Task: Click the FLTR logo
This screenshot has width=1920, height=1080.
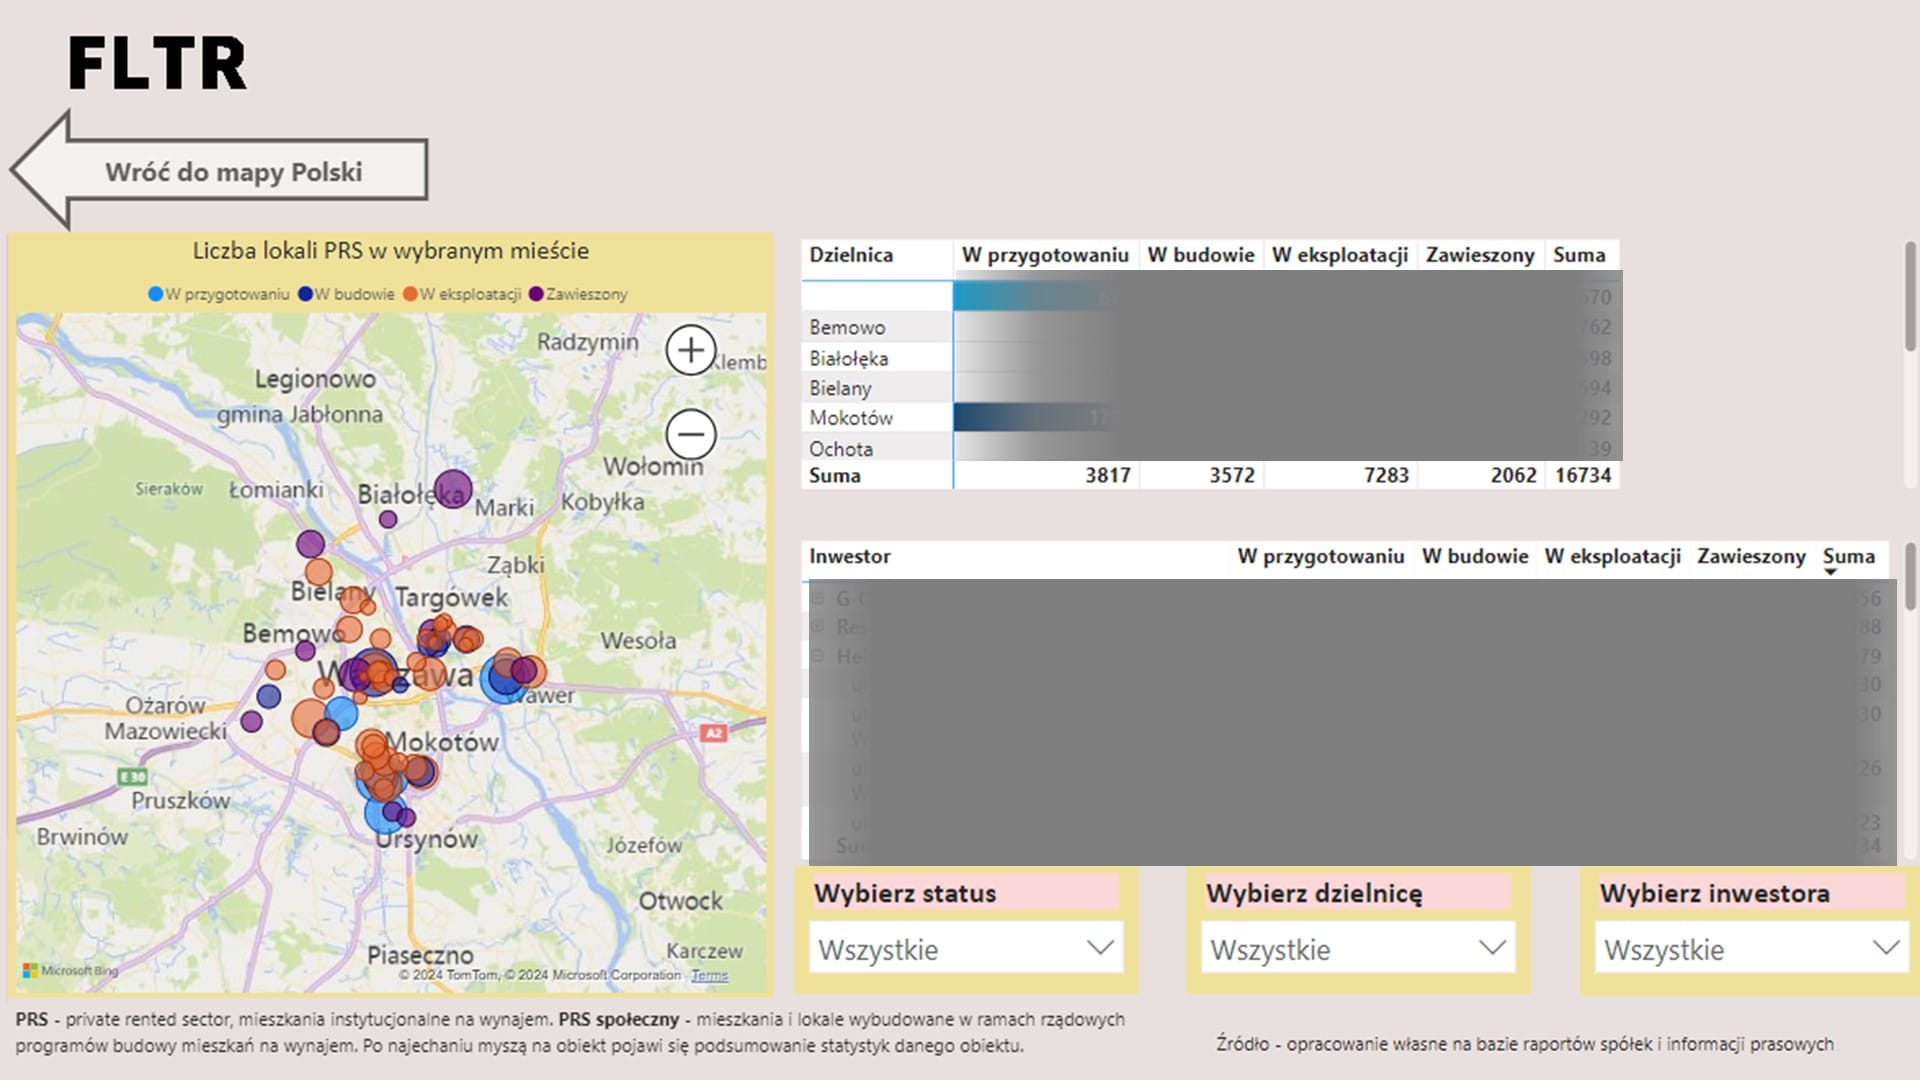Action: click(157, 63)
